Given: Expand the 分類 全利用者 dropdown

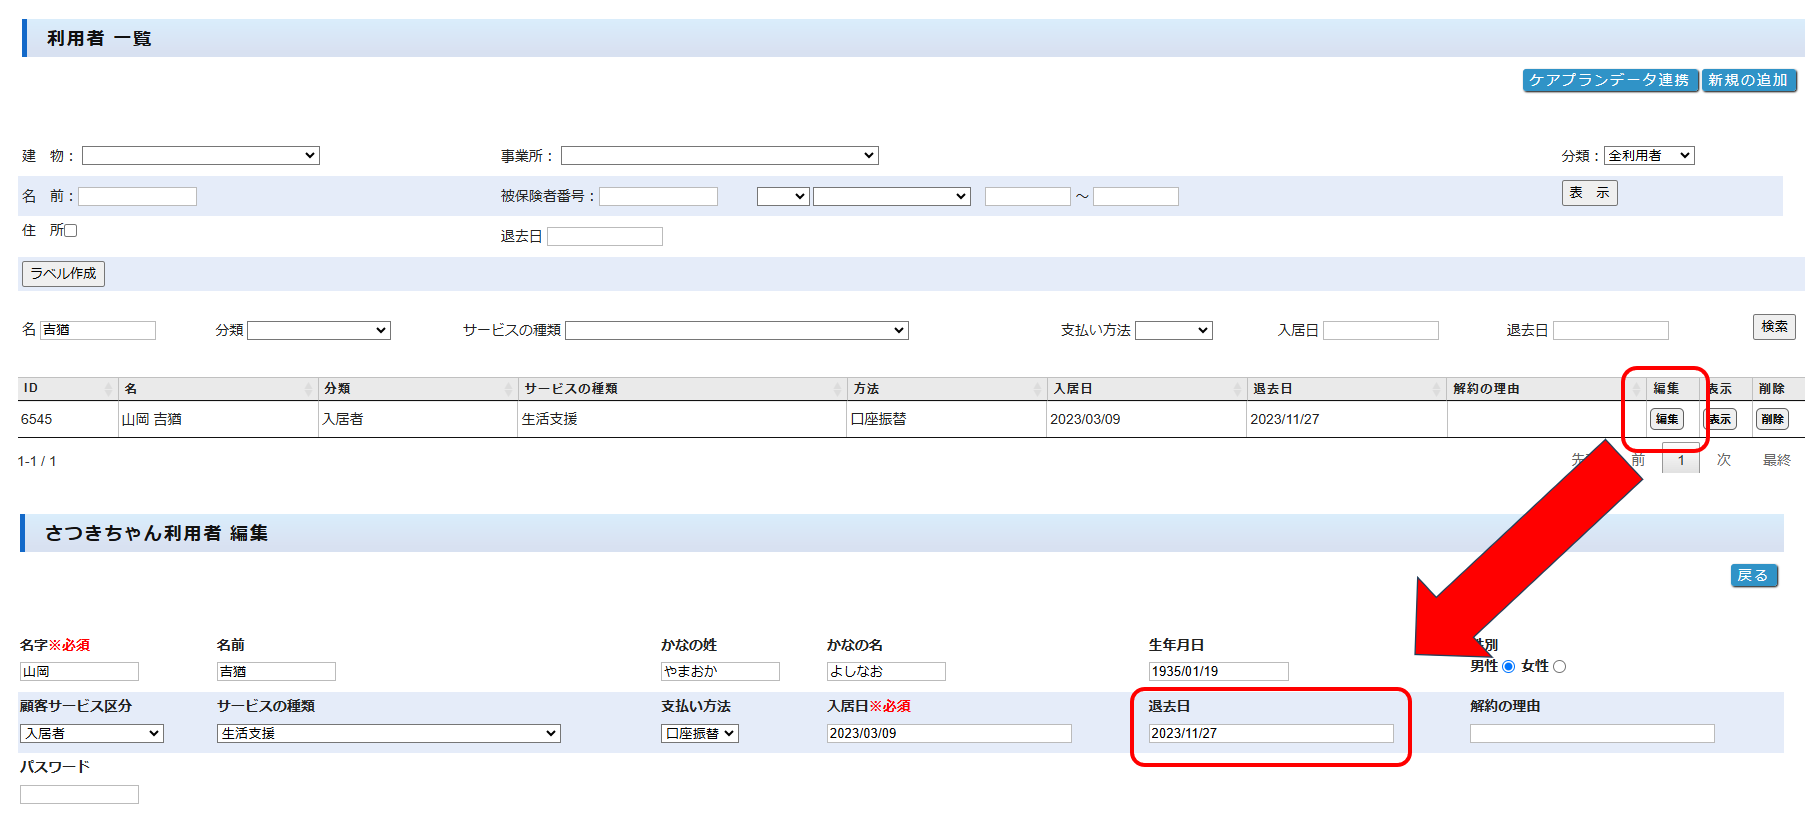Looking at the screenshot, I should point(1648,155).
